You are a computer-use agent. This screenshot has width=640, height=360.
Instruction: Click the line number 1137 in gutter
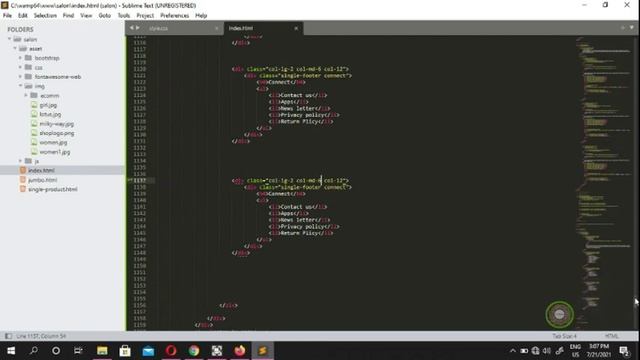140,180
